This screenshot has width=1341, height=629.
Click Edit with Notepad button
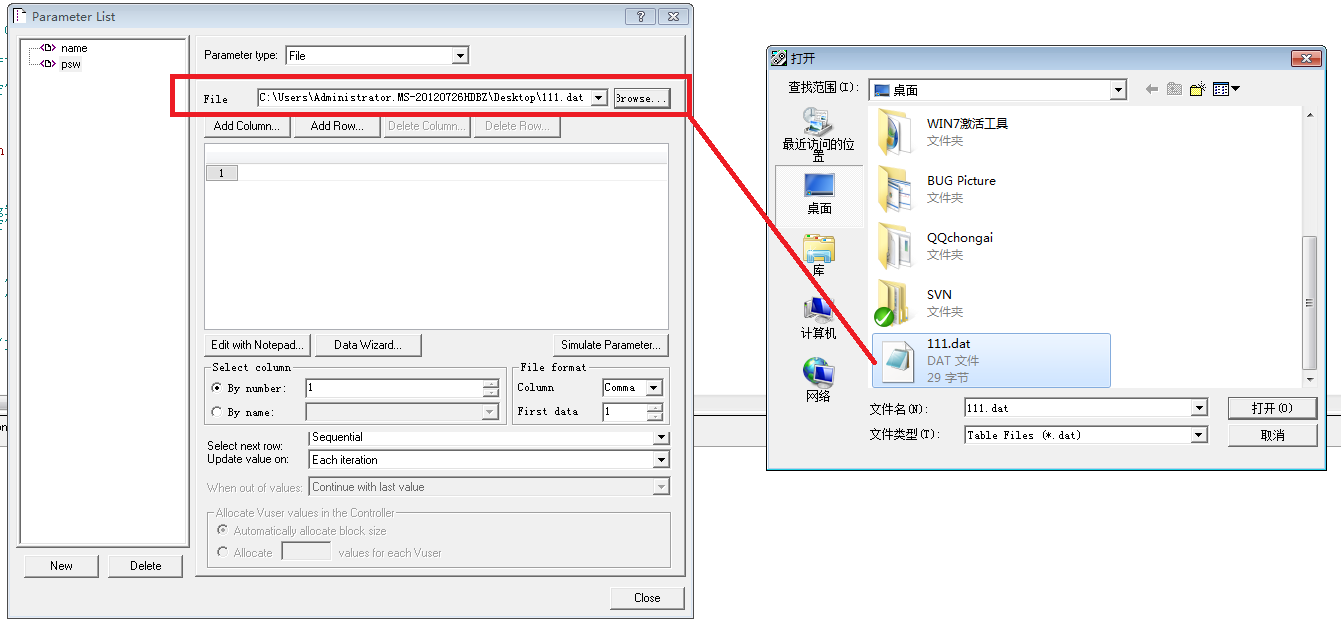pyautogui.click(x=258, y=345)
